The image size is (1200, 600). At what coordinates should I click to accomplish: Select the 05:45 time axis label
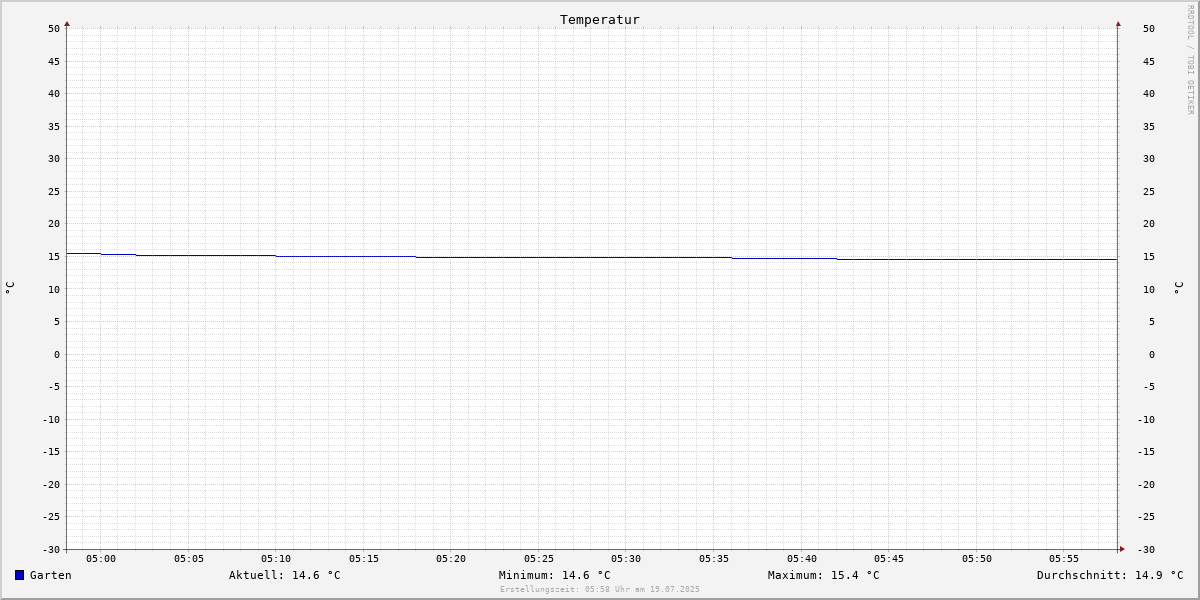[889, 558]
